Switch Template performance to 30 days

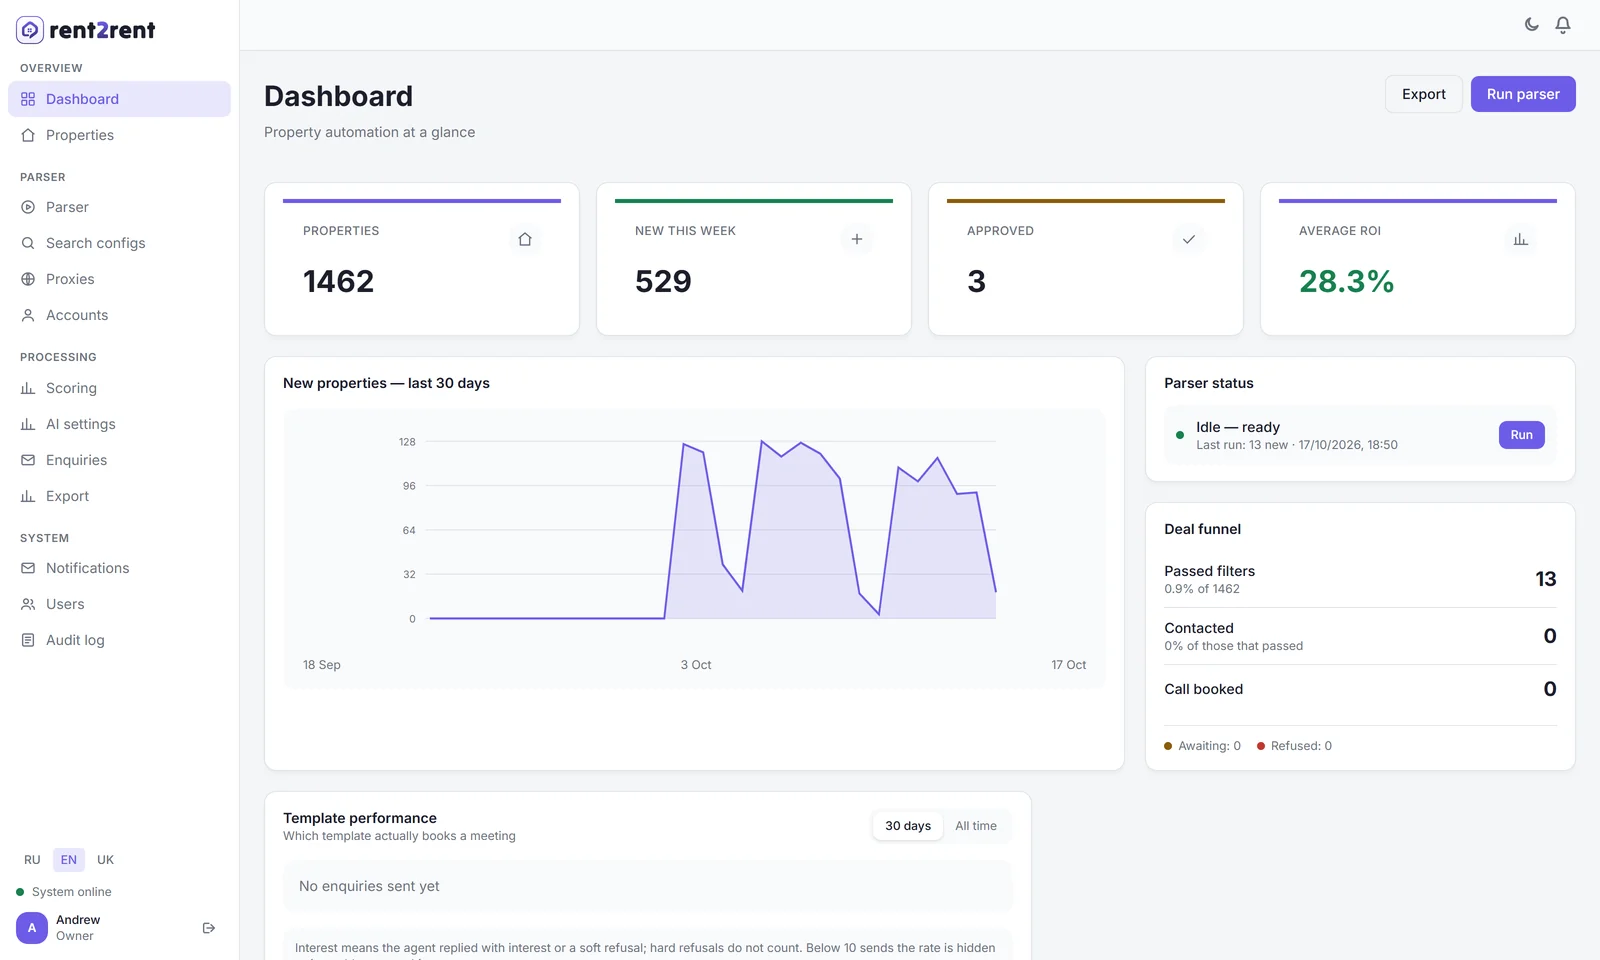908,826
